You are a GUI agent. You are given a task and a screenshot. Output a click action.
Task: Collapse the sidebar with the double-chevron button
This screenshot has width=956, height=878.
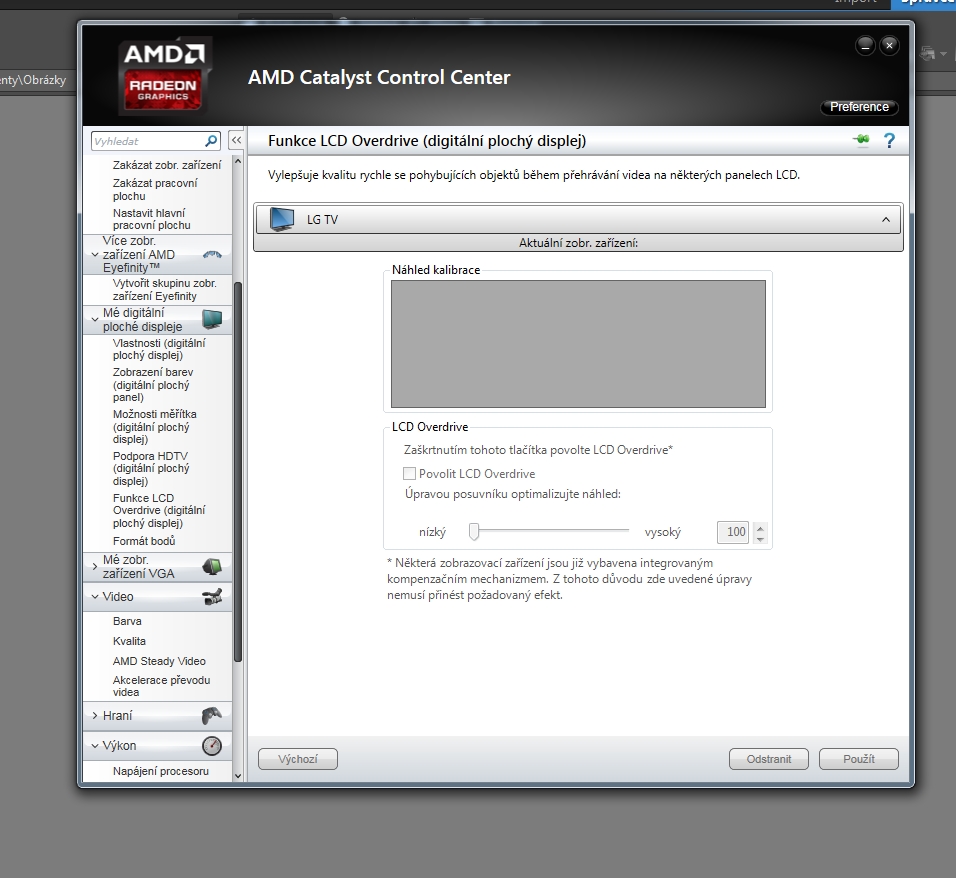click(x=237, y=140)
